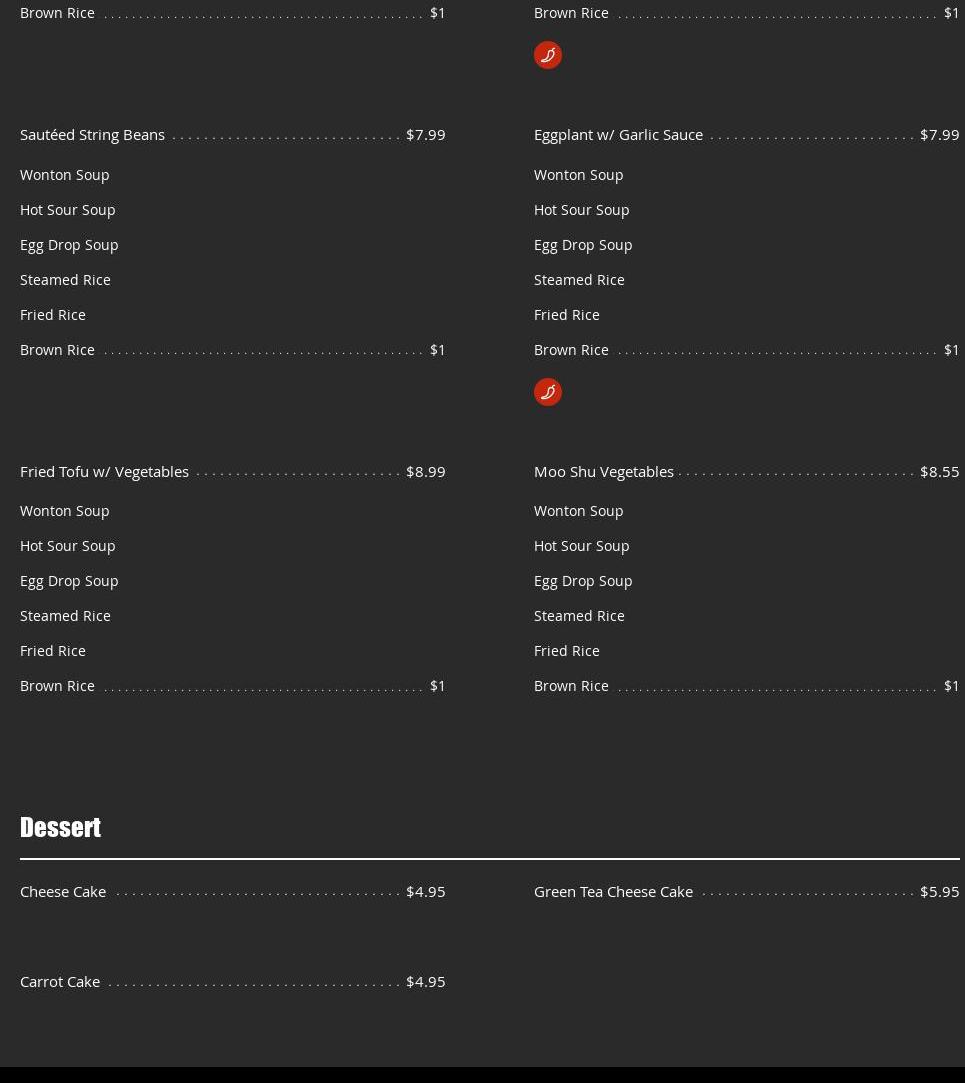Screen dimensions: 965x1083
Task: Choose the Fried Tofu w/ Vegetables item
Action: 104,471
